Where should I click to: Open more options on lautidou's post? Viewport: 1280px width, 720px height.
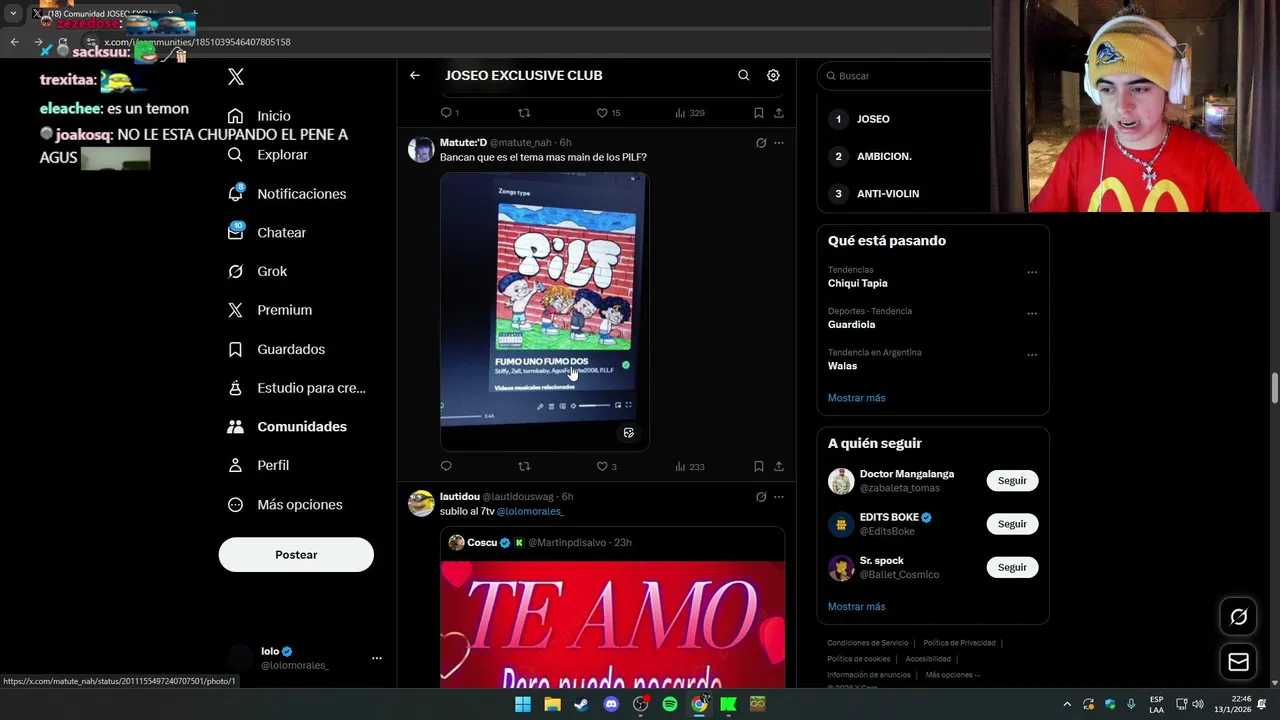point(779,497)
